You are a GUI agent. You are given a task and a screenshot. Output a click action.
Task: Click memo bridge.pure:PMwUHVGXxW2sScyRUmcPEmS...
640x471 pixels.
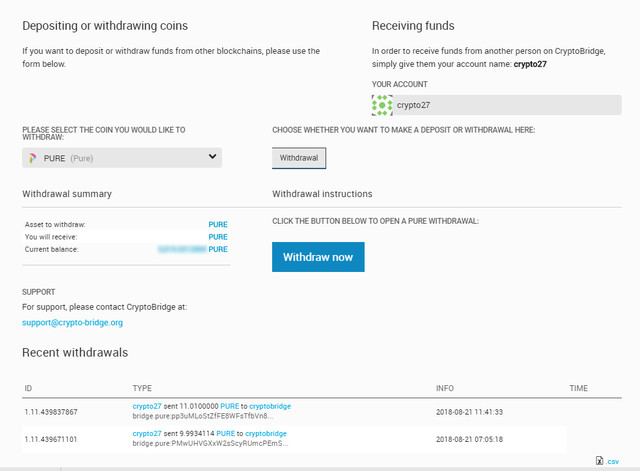pyautogui.click(x=210, y=443)
